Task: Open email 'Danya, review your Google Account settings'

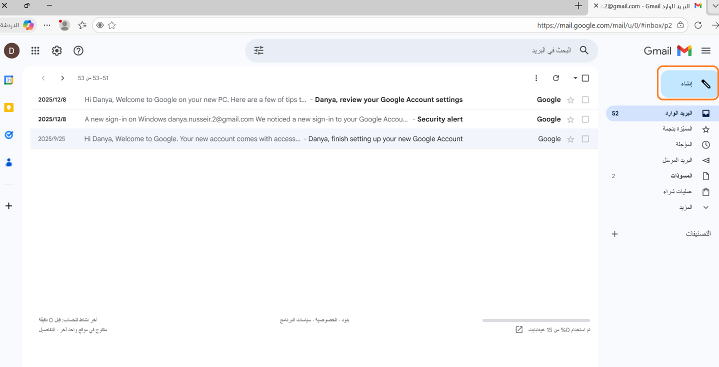Action: coord(389,100)
